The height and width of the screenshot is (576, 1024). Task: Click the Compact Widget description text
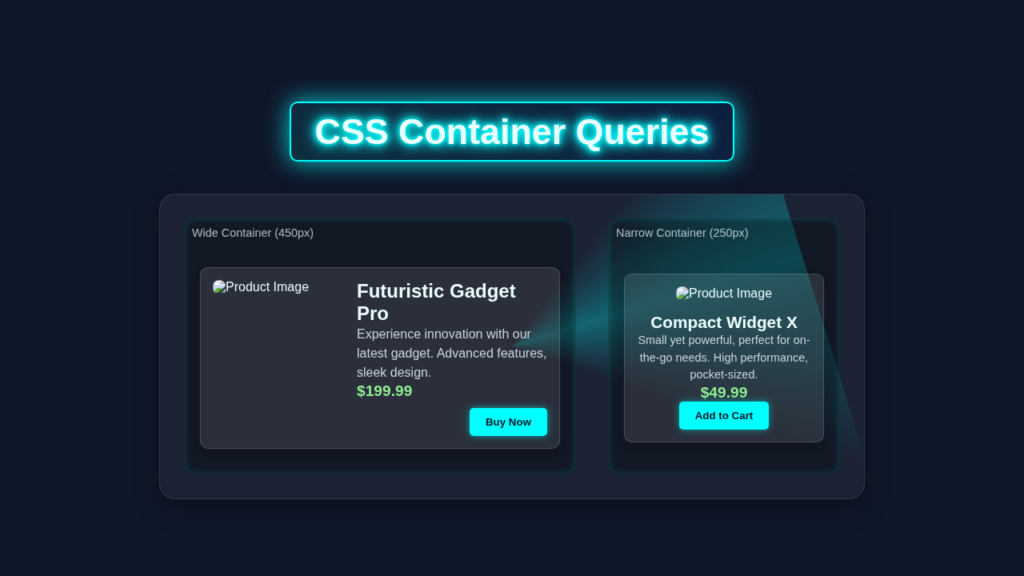724,357
